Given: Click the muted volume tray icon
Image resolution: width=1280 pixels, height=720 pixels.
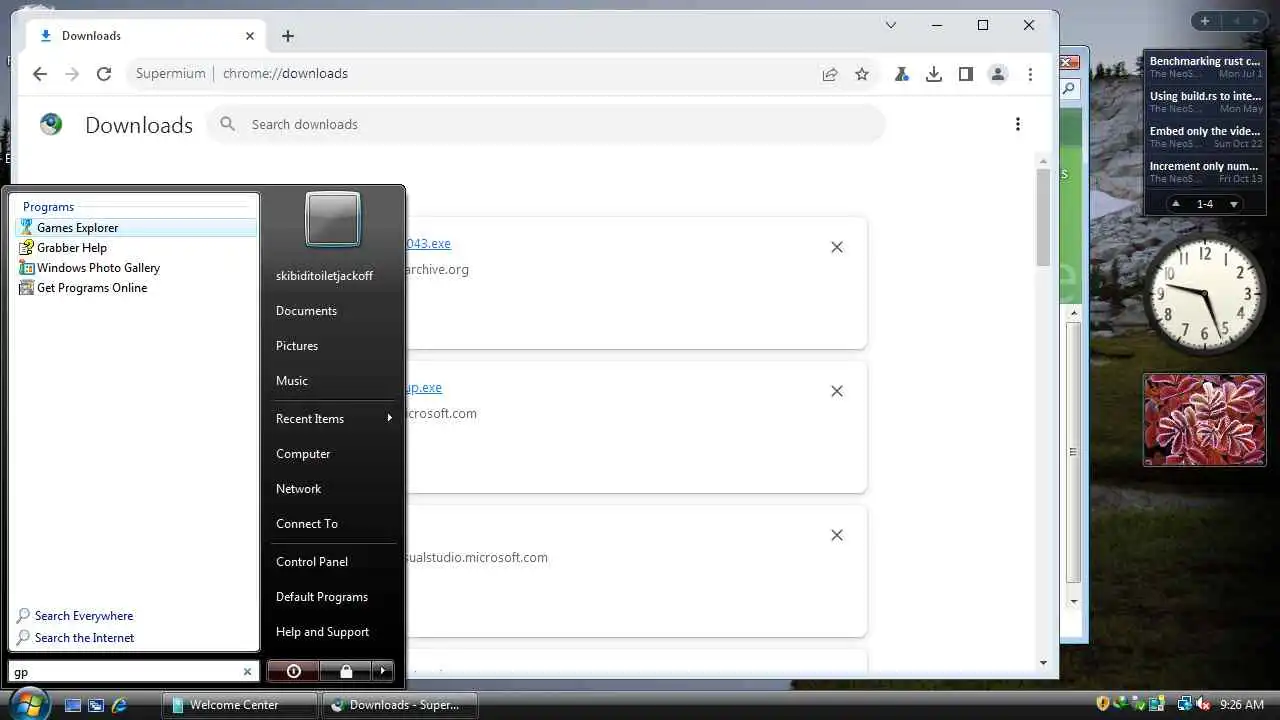Looking at the screenshot, I should coord(1203,705).
